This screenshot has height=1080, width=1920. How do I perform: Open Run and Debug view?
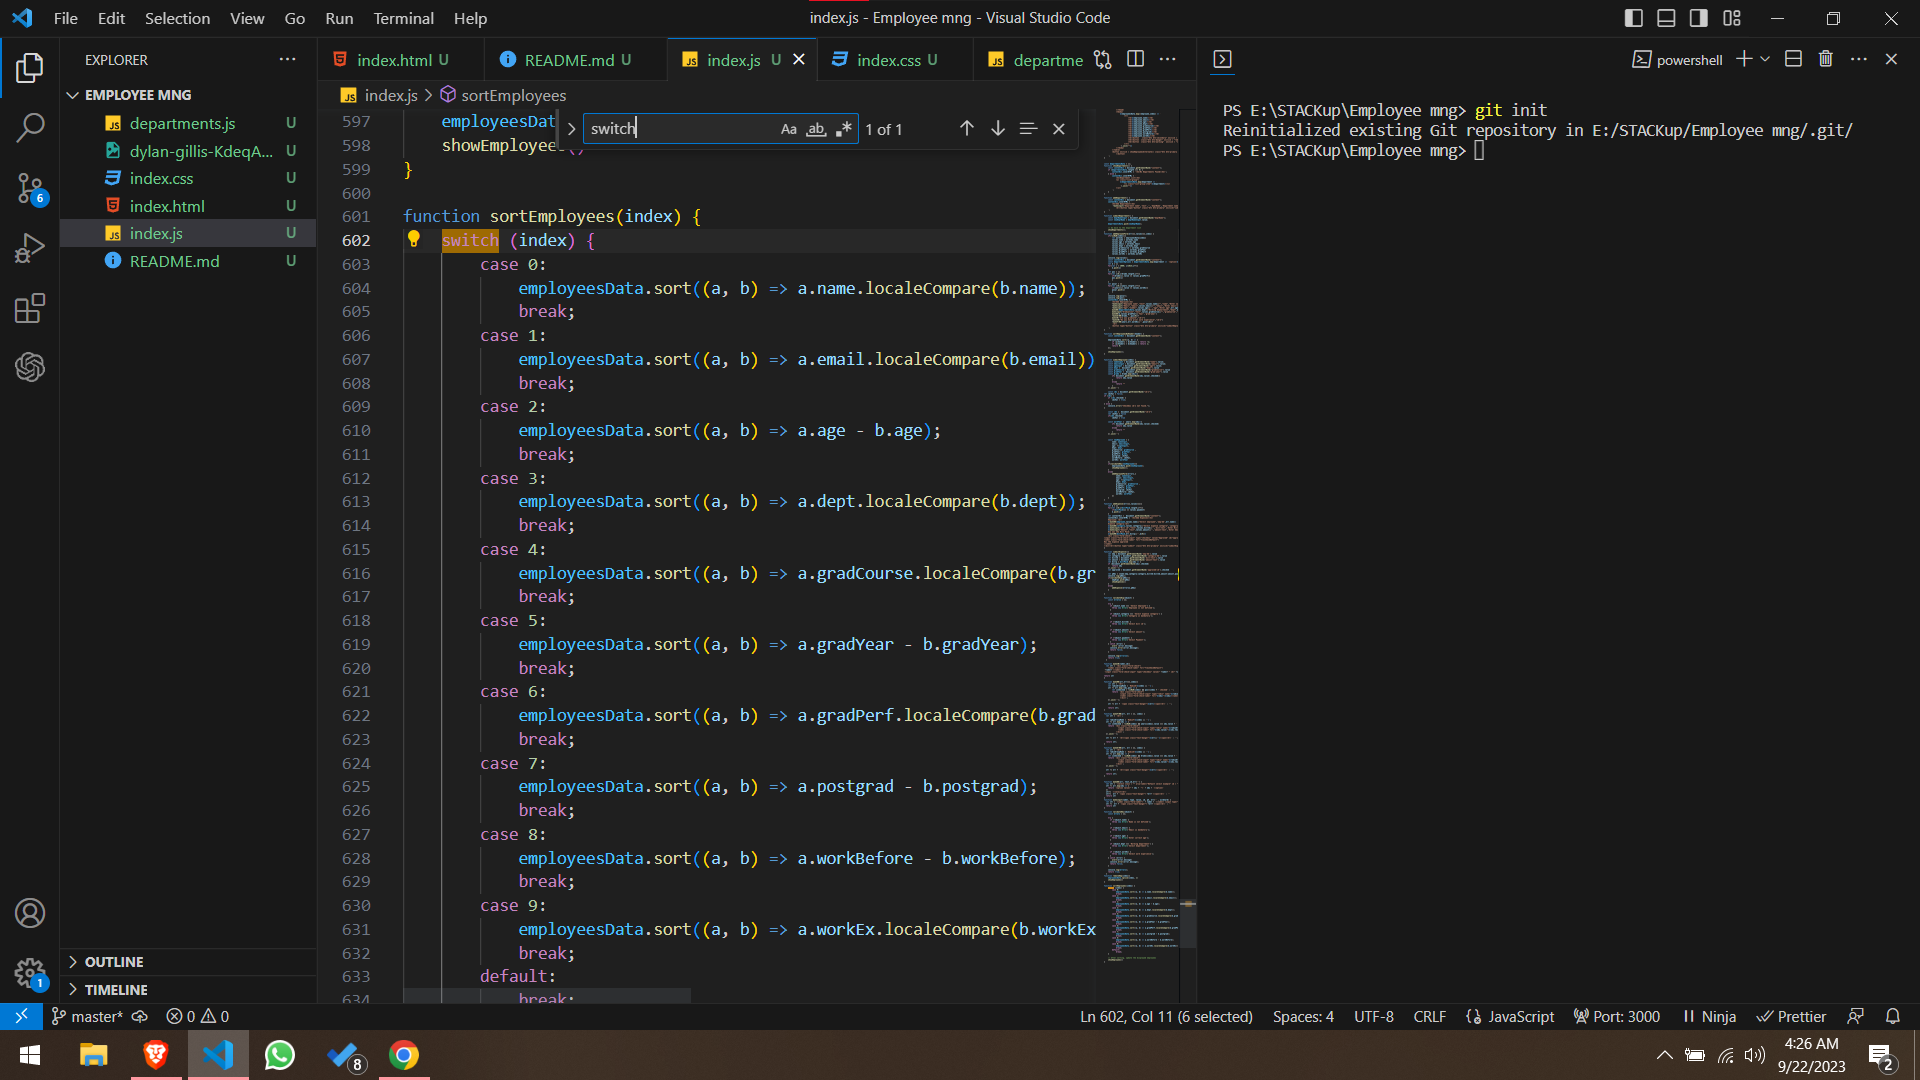click(x=30, y=248)
